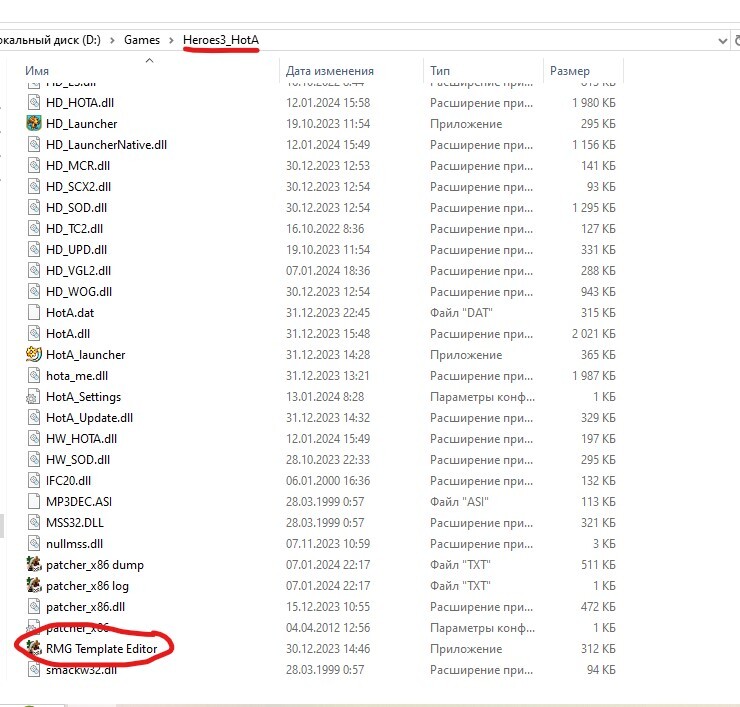Click the MP3DEC.ASI file icon
The height and width of the screenshot is (707, 740).
(x=34, y=501)
